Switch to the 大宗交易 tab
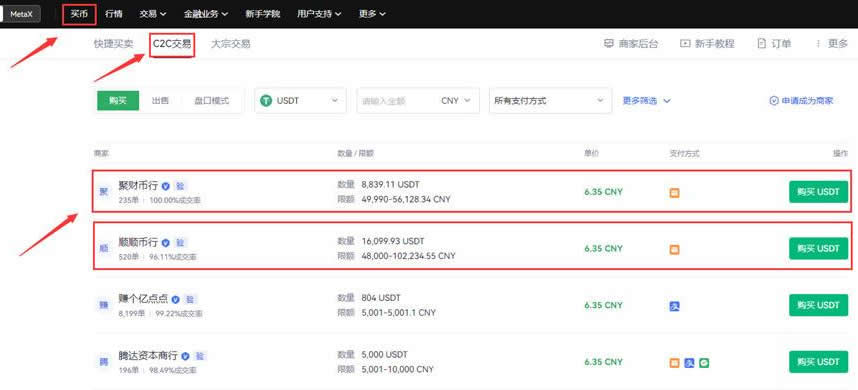This screenshot has width=858, height=390. pos(230,44)
